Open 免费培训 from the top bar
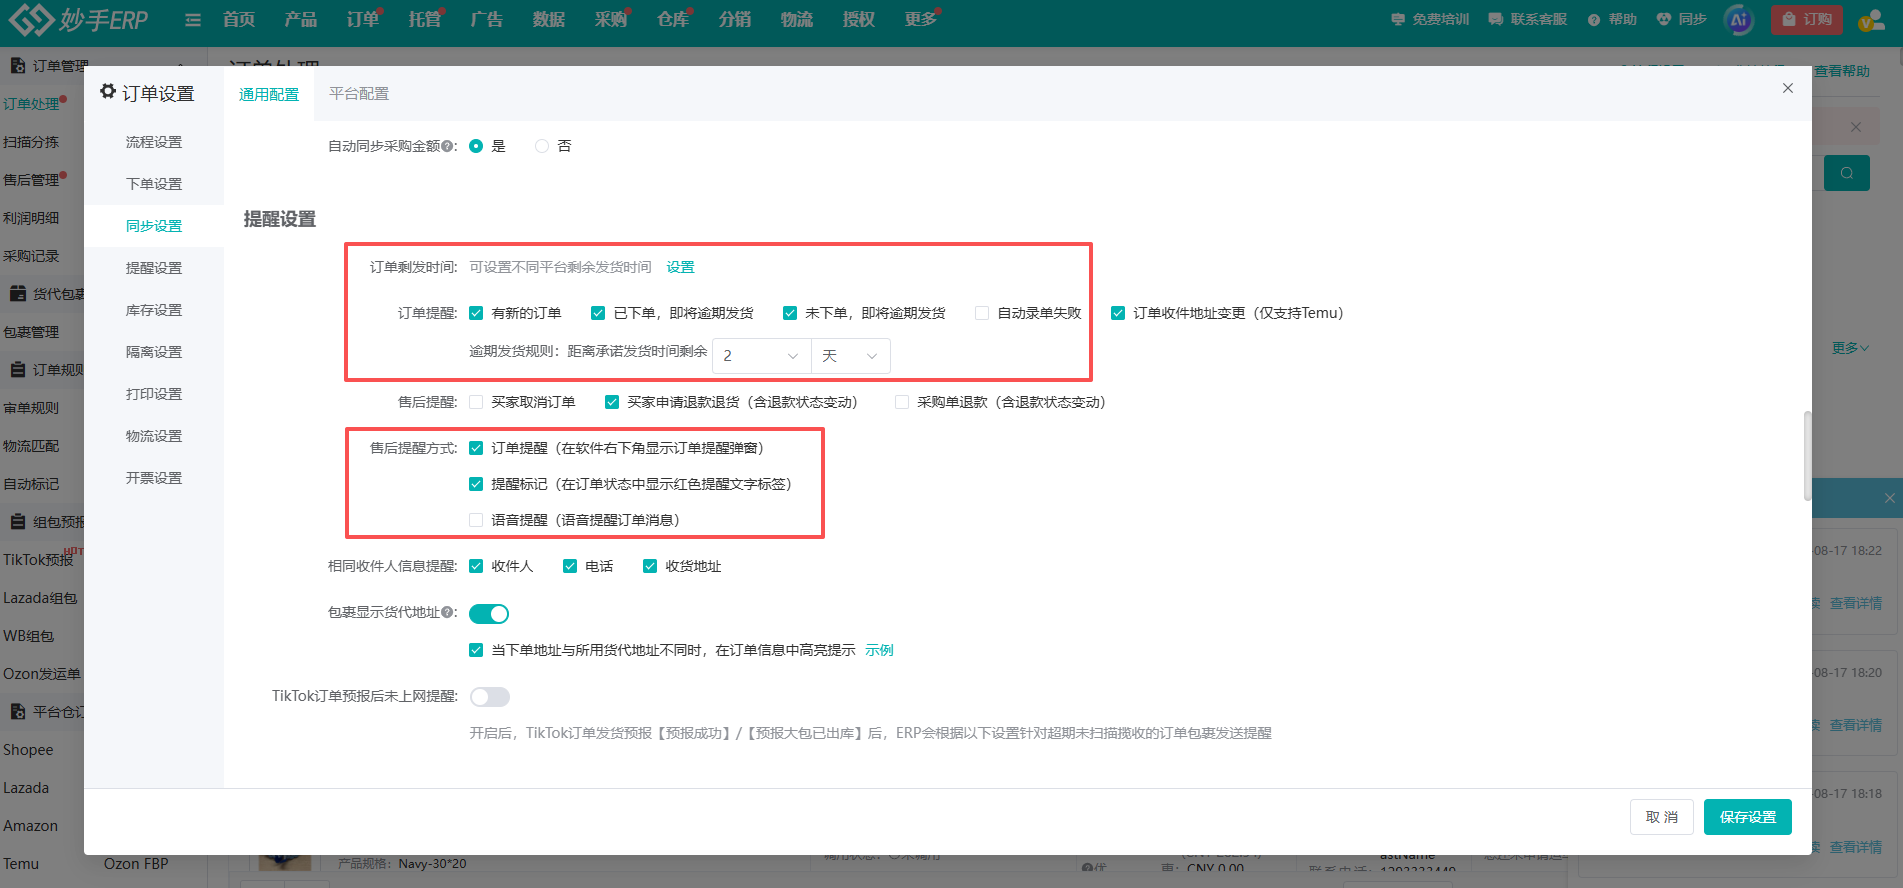Screen dimensions: 1903x888 tap(1430, 19)
